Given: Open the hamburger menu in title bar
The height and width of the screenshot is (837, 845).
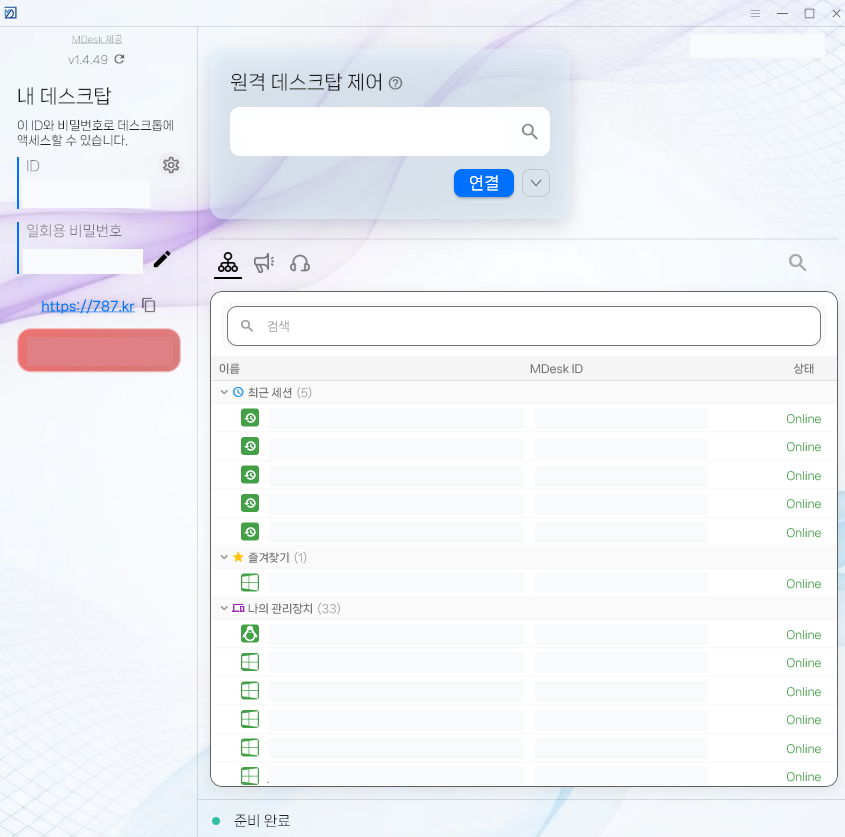Looking at the screenshot, I should [755, 13].
